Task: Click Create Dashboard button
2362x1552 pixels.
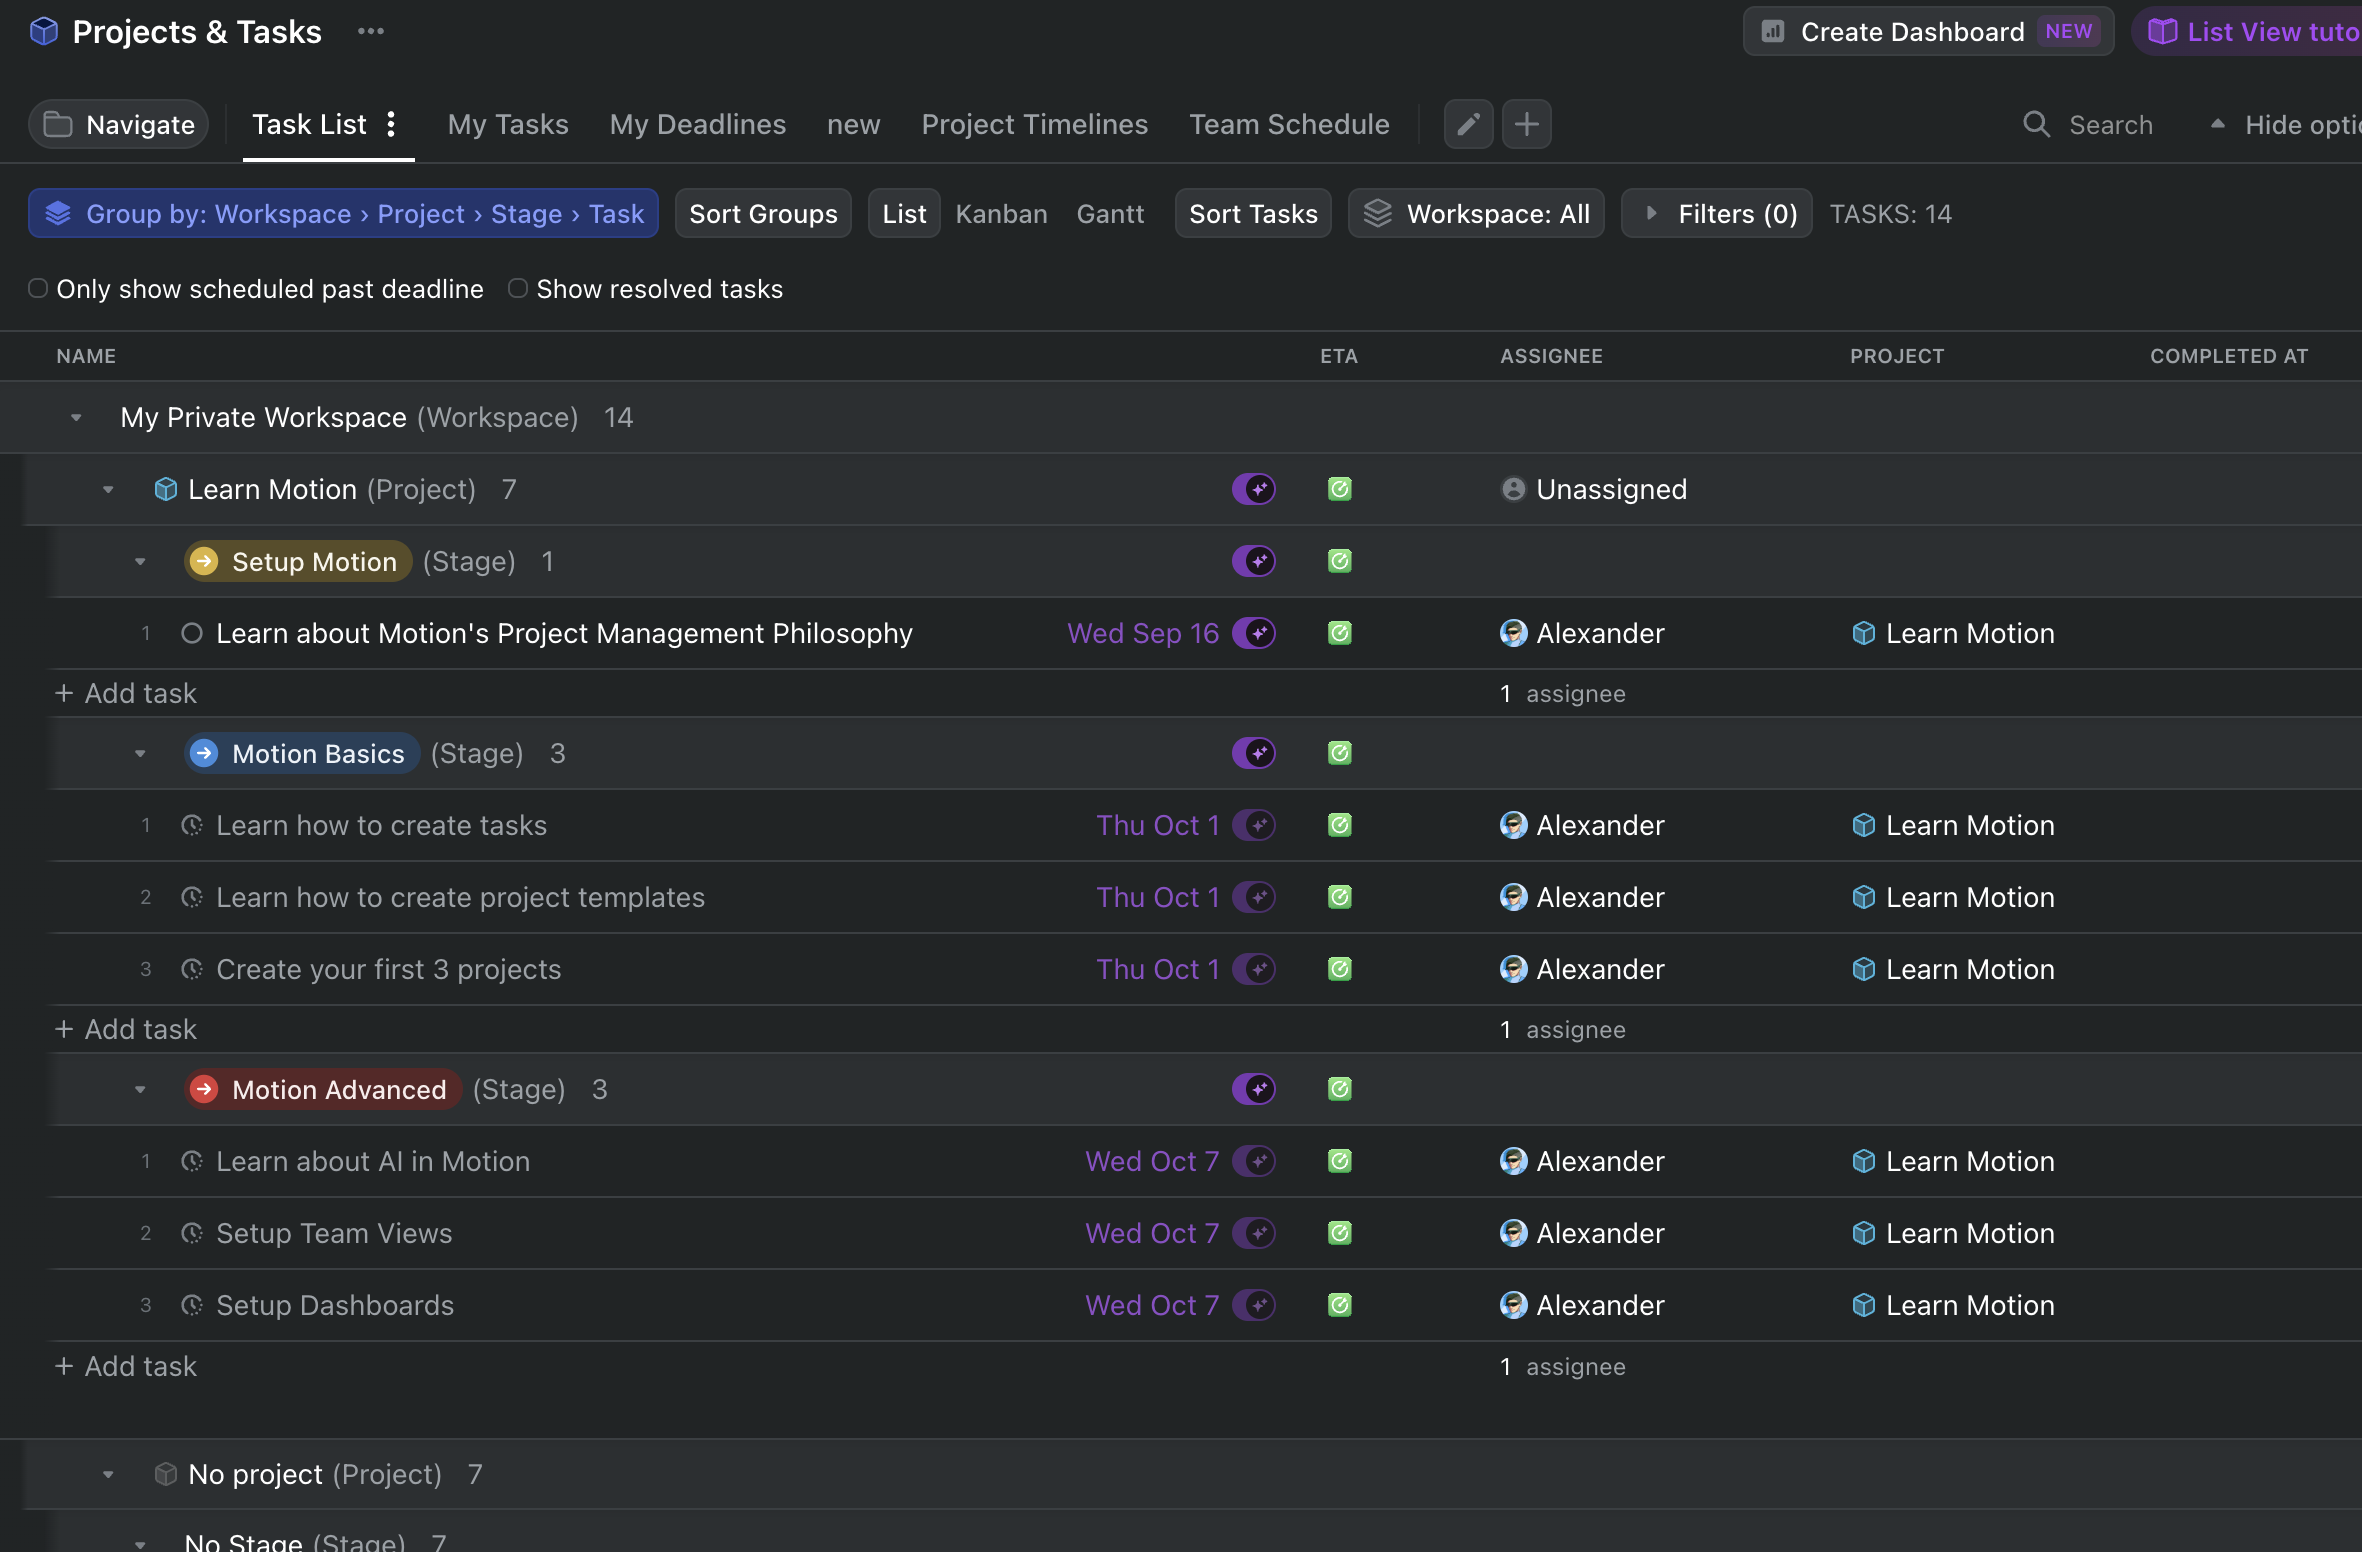Action: click(1928, 31)
